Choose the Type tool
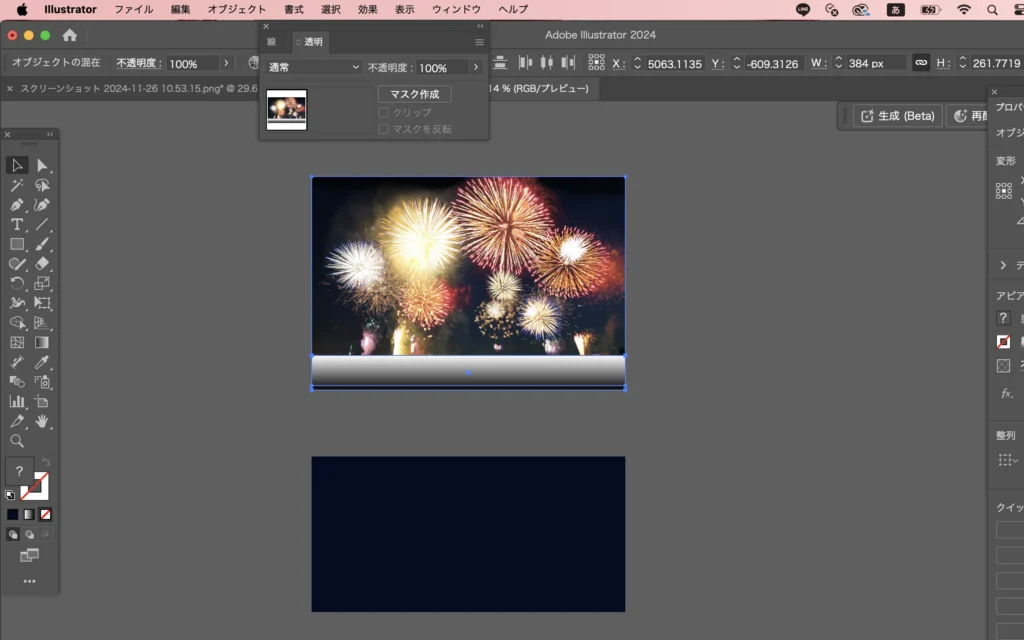Viewport: 1024px width, 640px height. [x=17, y=224]
